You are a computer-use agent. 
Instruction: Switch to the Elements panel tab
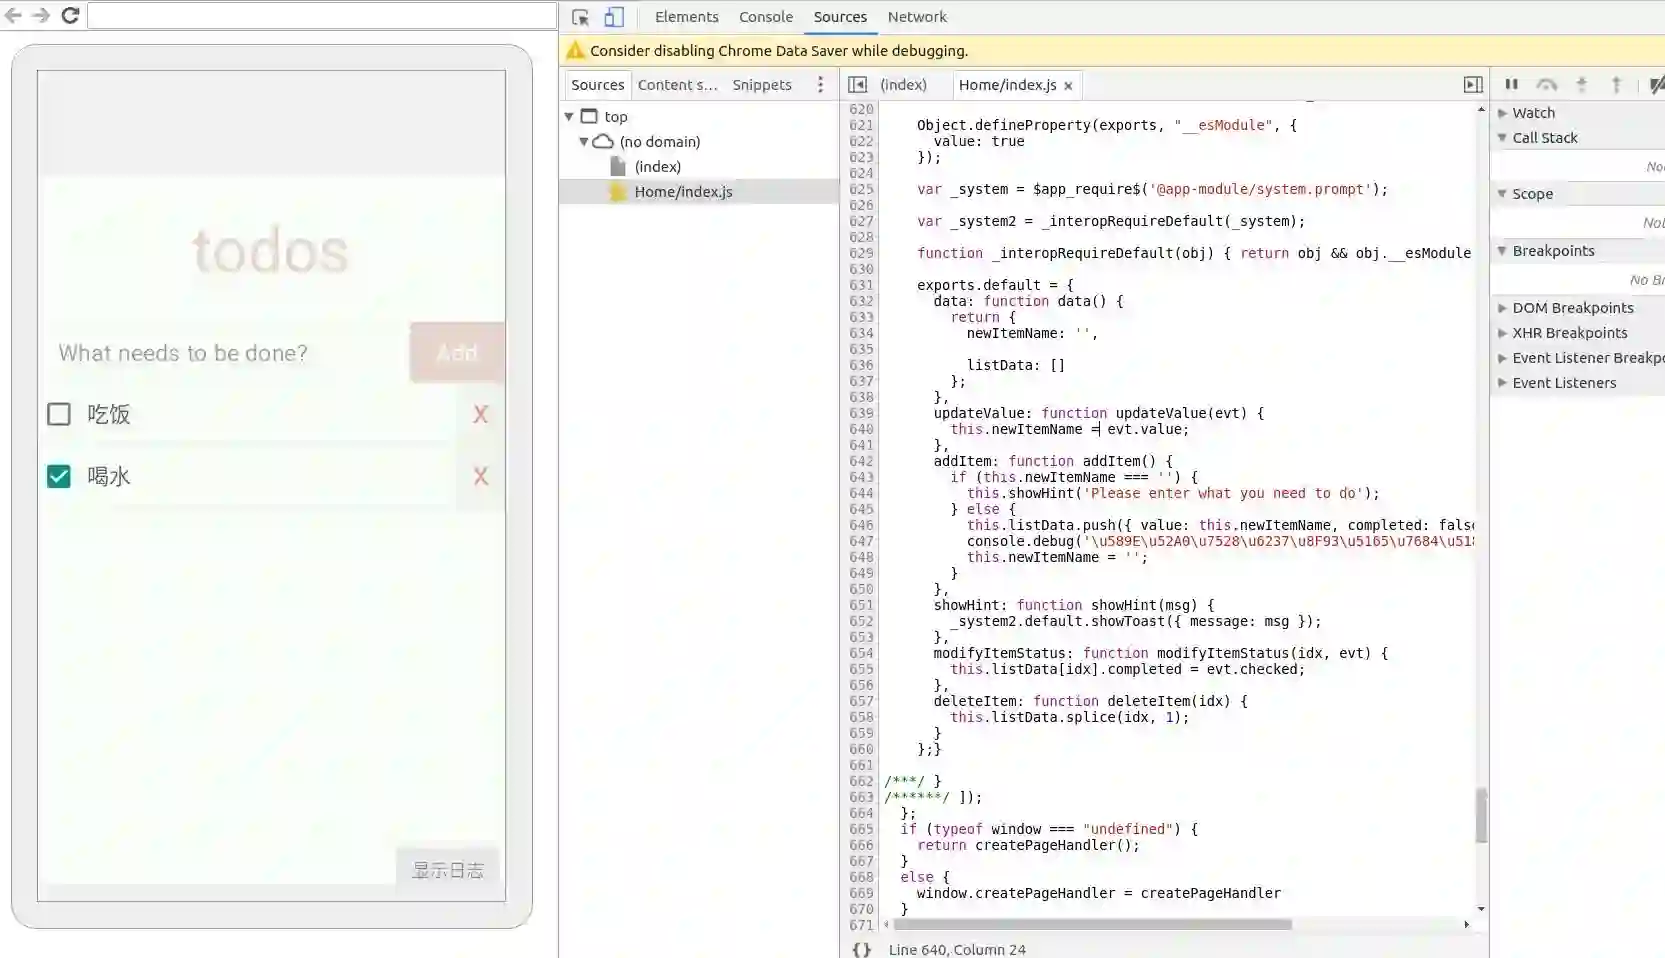pyautogui.click(x=687, y=17)
